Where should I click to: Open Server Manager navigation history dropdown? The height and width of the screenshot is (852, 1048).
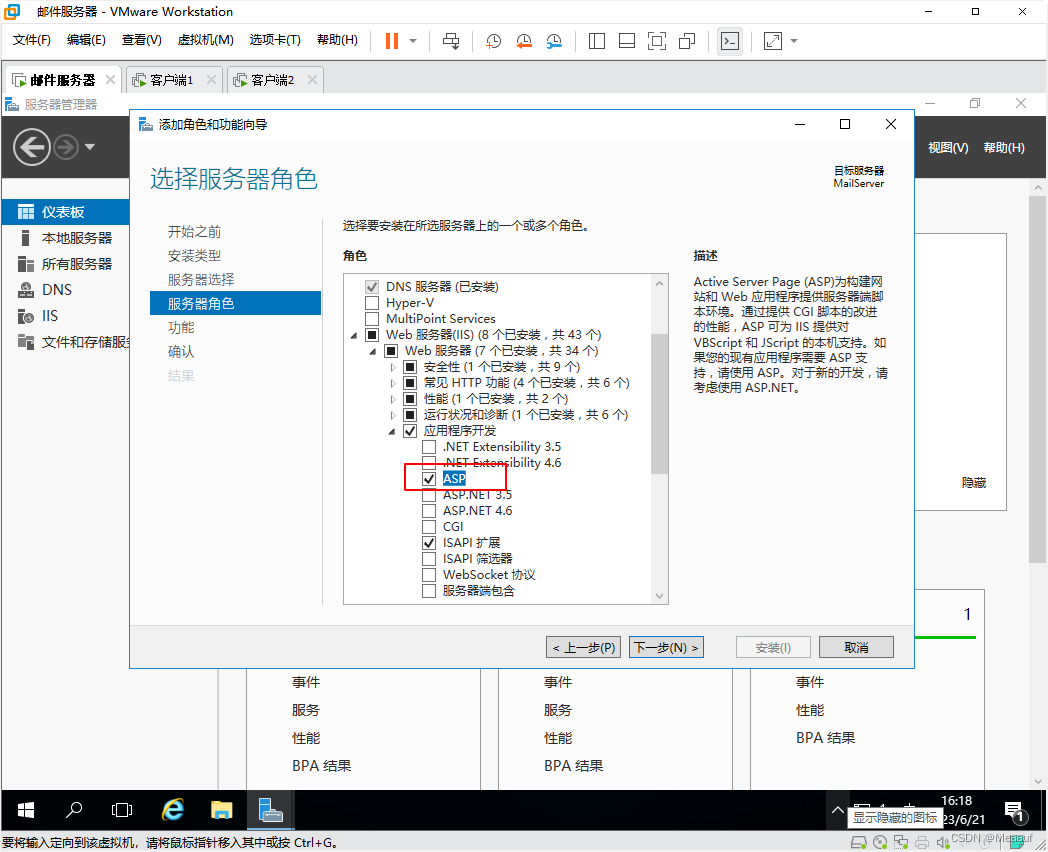click(90, 146)
